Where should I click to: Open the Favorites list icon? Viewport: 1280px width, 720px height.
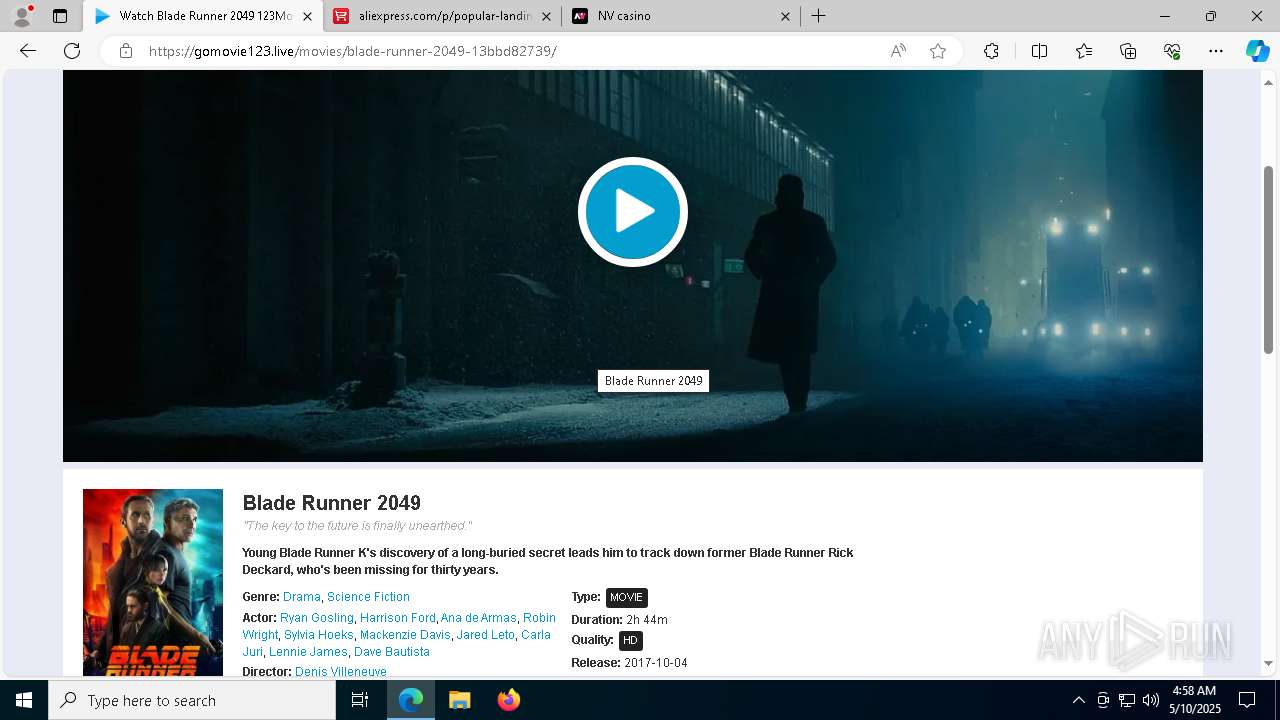(x=1084, y=51)
